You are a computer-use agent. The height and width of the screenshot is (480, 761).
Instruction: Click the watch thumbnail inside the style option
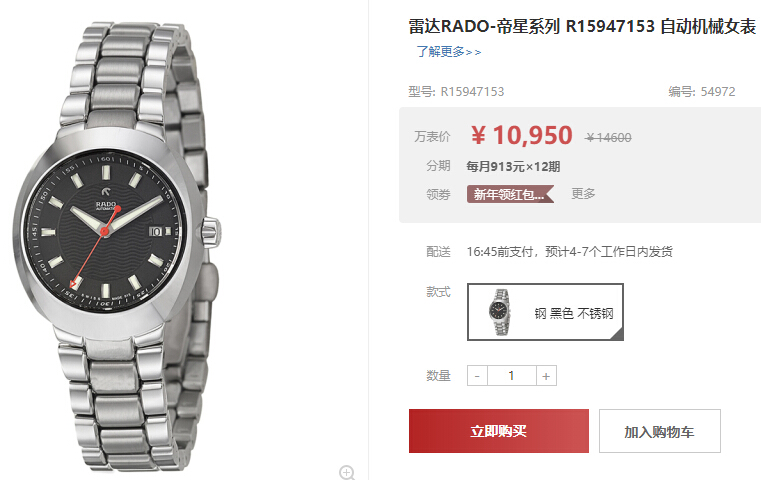pyautogui.click(x=500, y=312)
